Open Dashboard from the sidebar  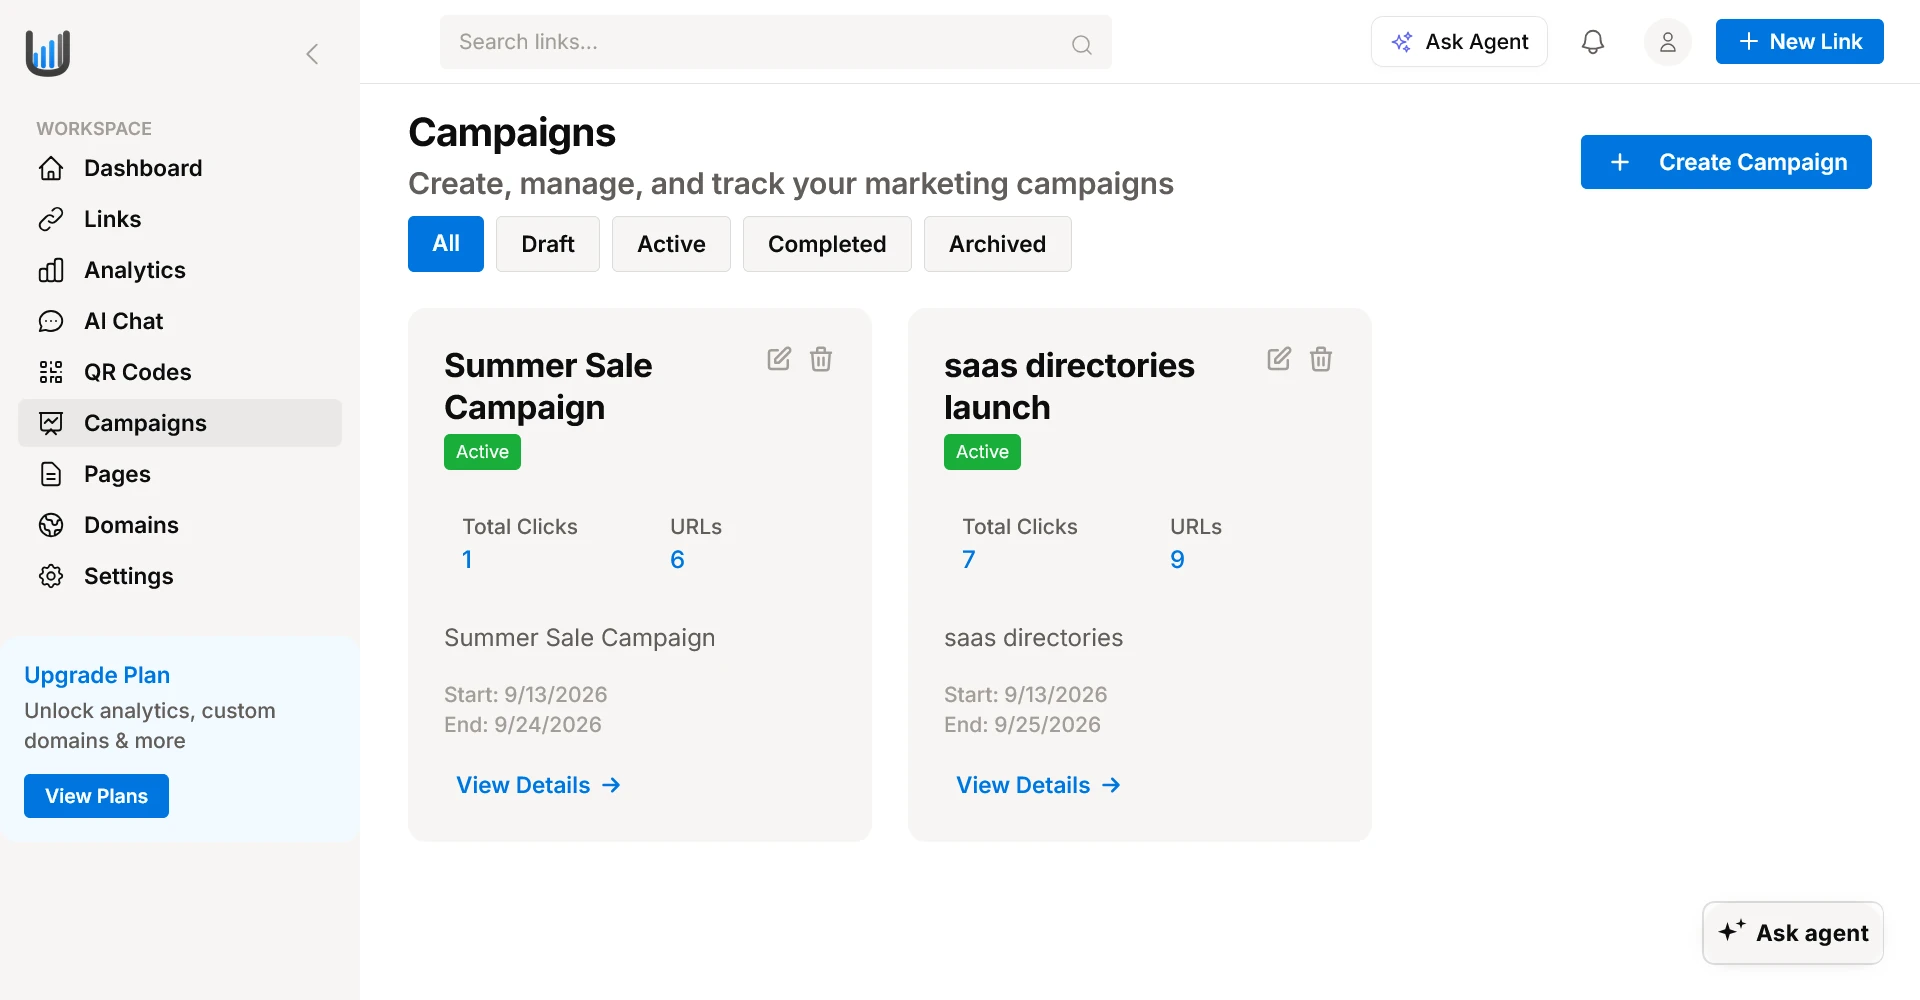pos(180,168)
